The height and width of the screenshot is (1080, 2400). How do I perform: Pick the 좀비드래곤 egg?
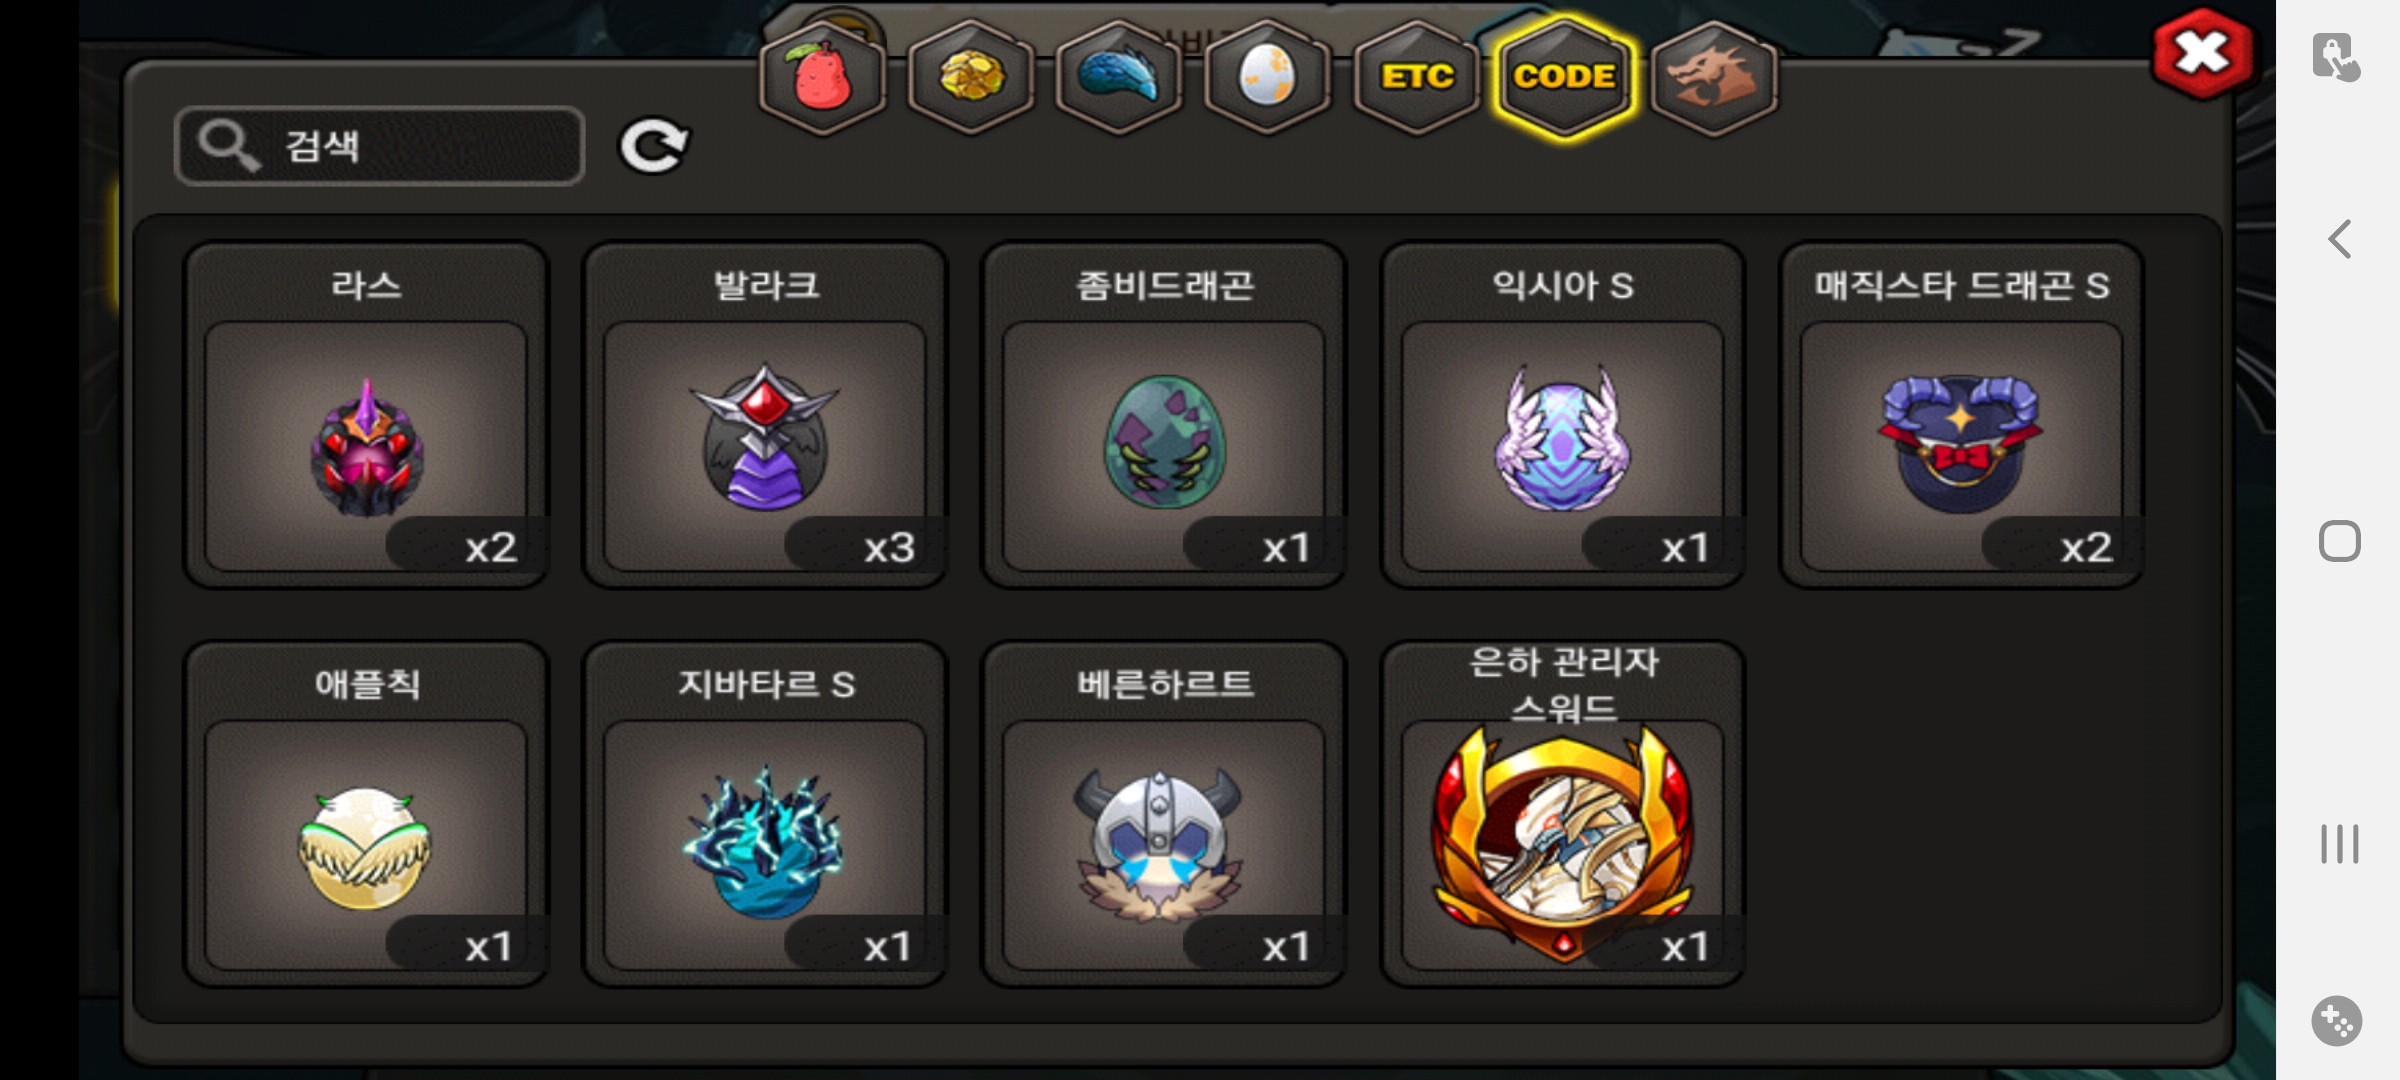[x=1164, y=415]
